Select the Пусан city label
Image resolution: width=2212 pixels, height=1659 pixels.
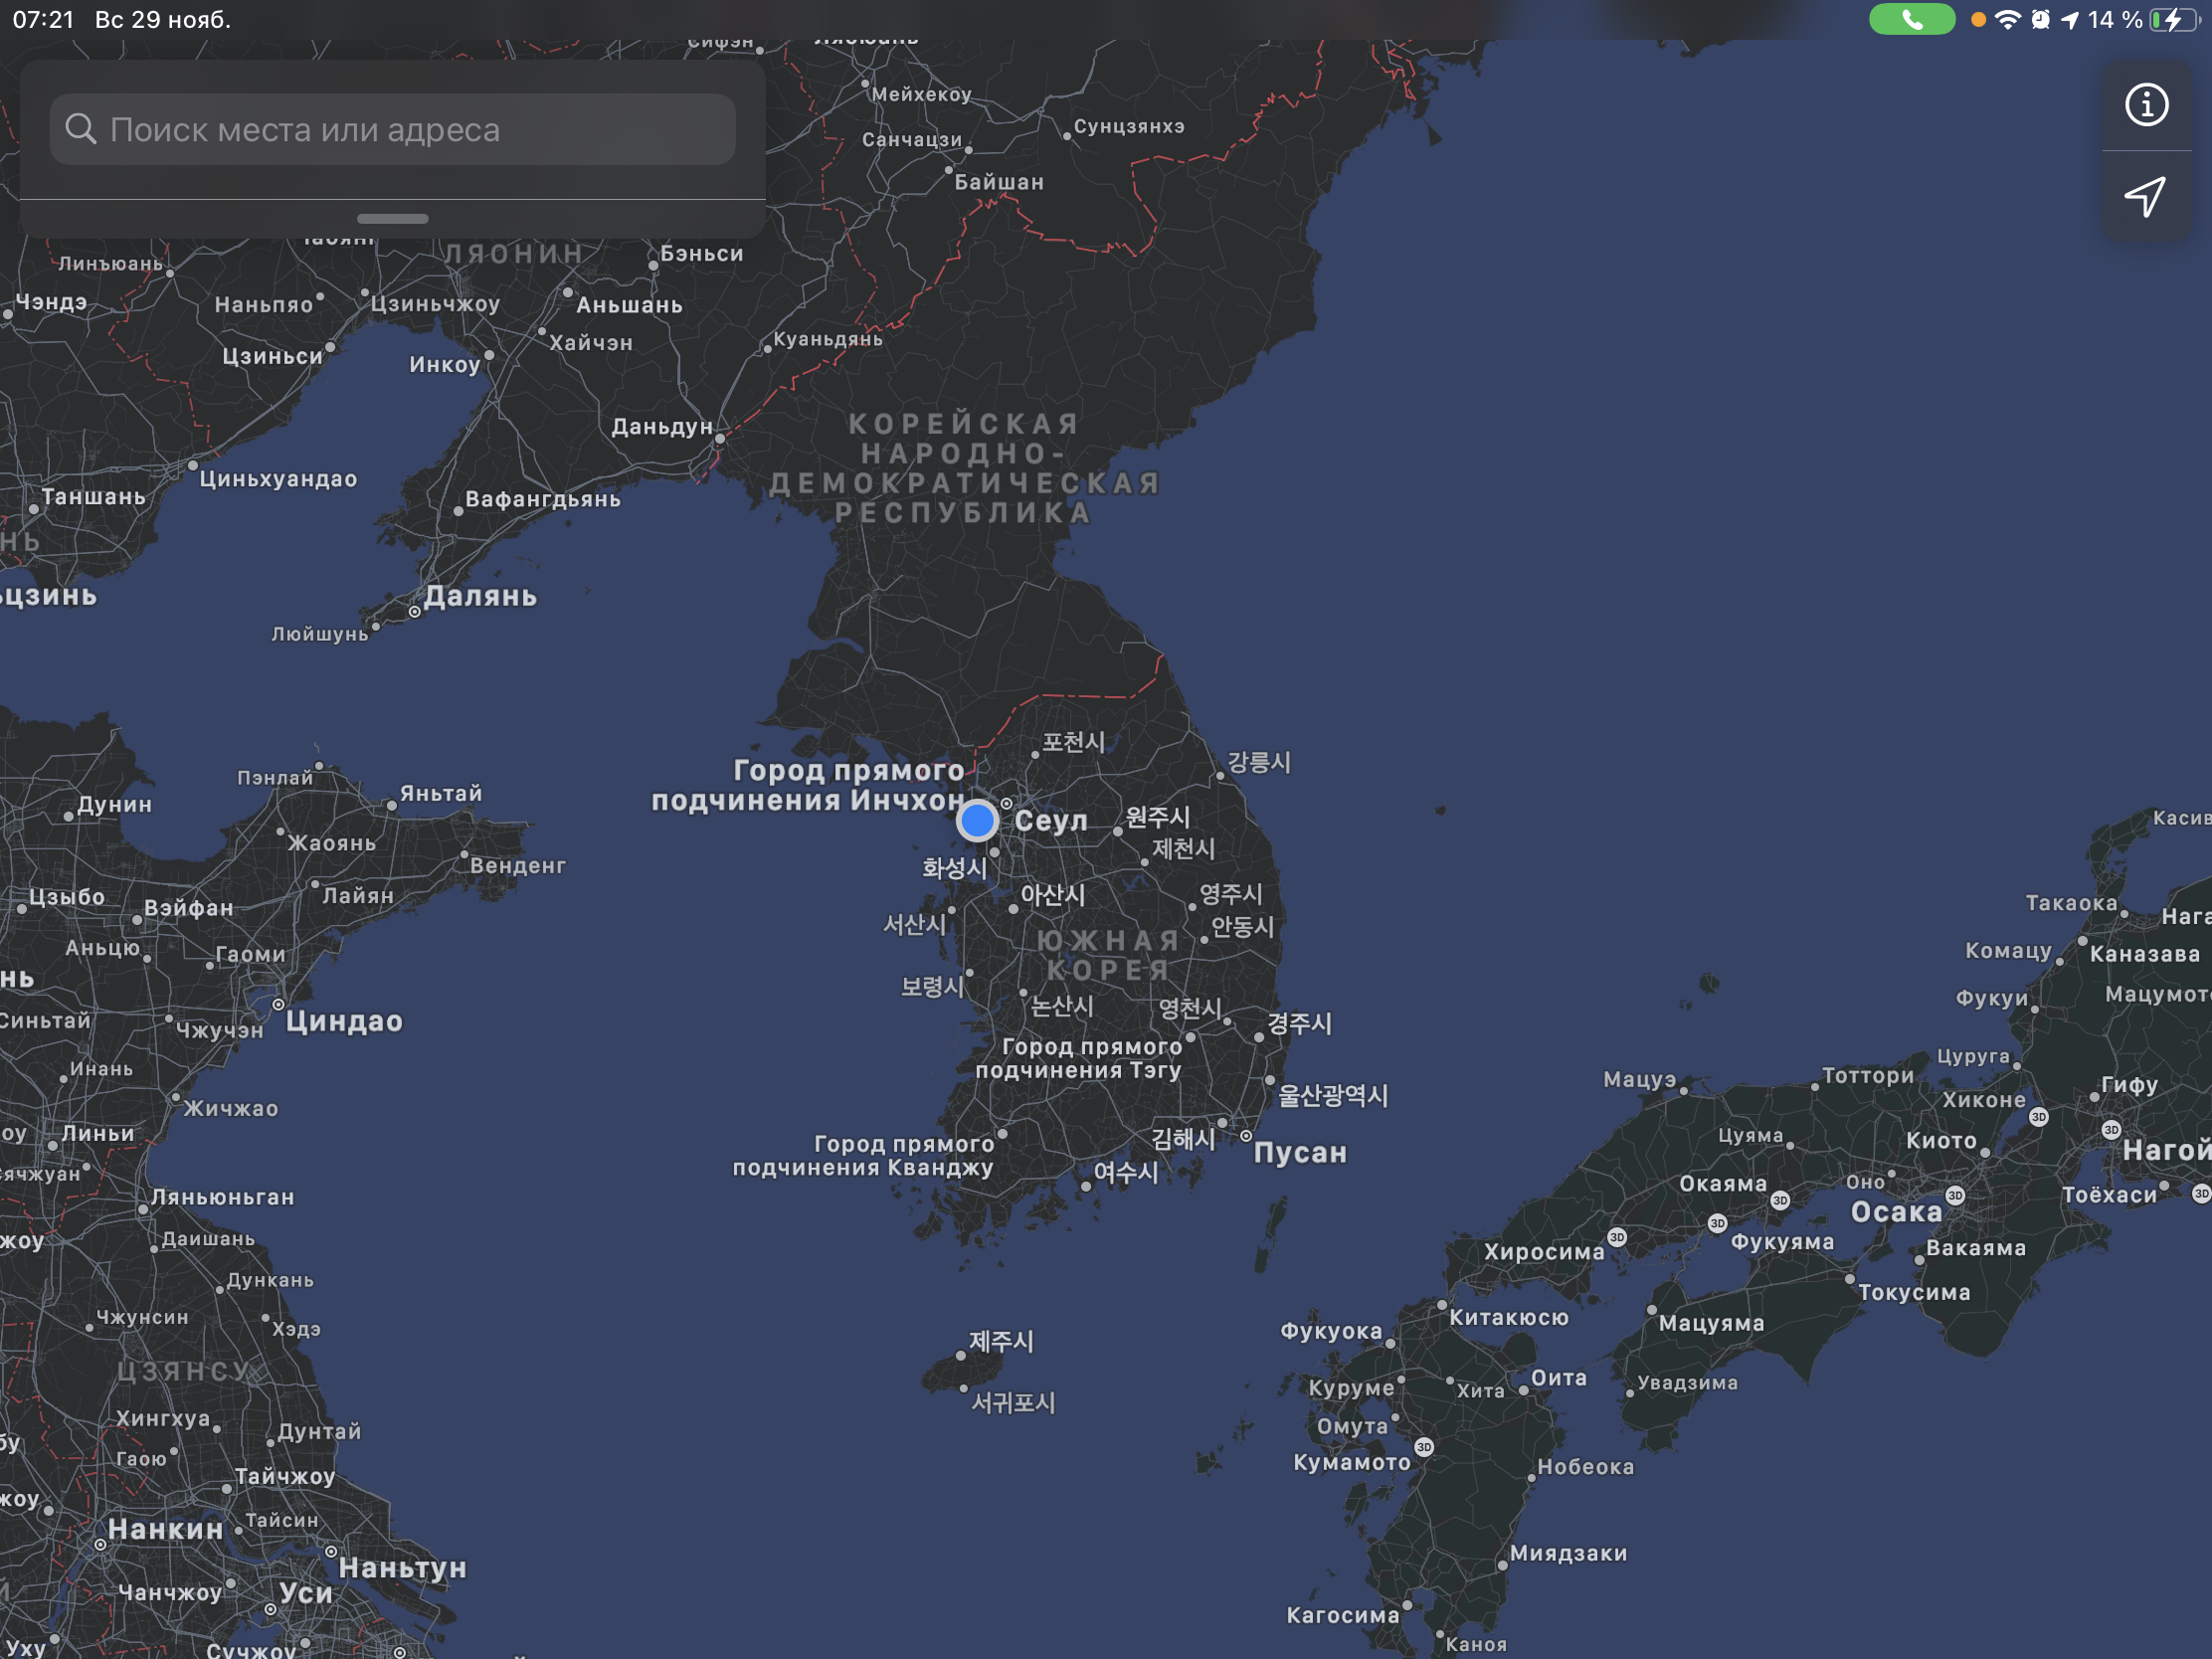1300,1153
